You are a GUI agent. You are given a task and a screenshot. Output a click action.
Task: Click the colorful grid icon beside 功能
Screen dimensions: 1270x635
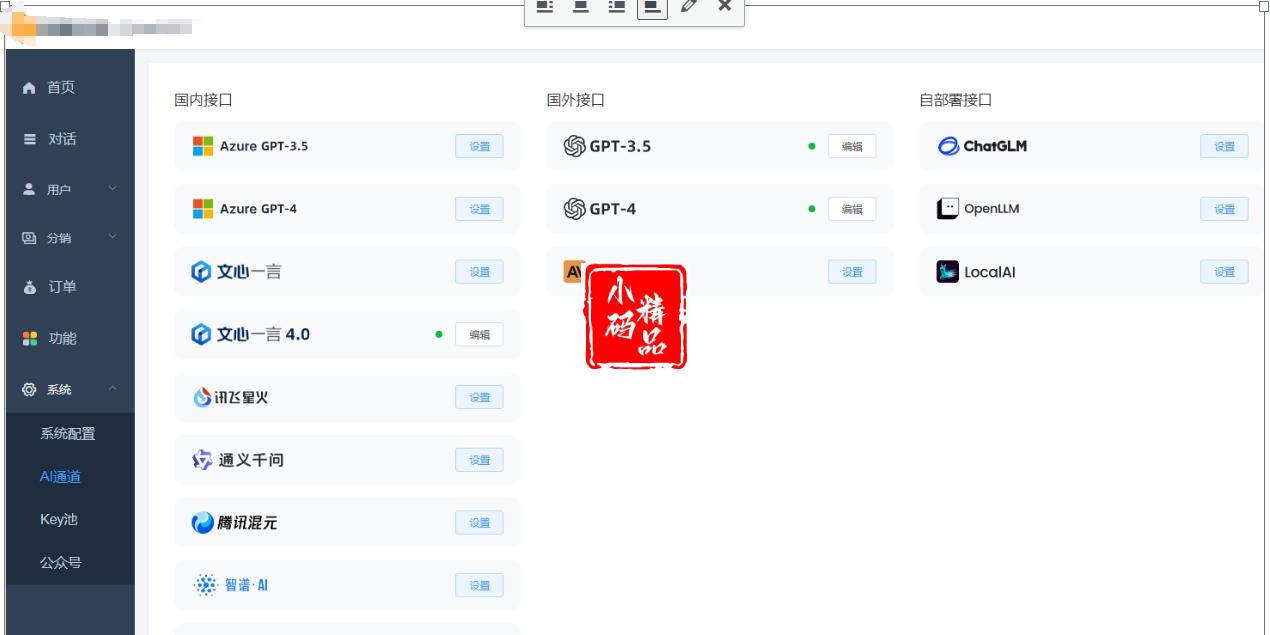tap(30, 339)
